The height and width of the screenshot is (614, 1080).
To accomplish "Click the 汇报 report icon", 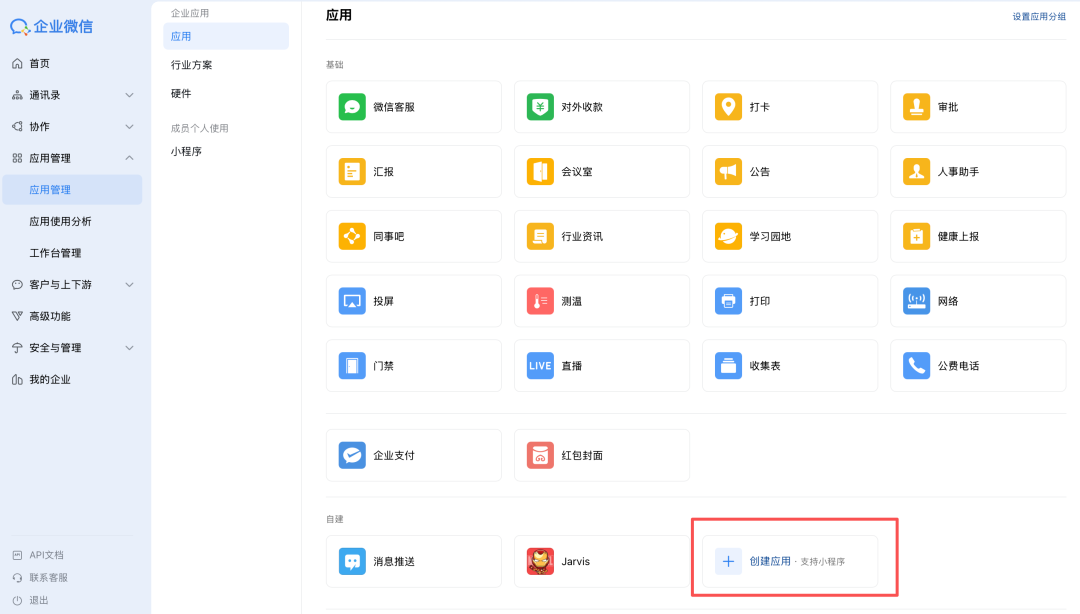I will [x=352, y=172].
